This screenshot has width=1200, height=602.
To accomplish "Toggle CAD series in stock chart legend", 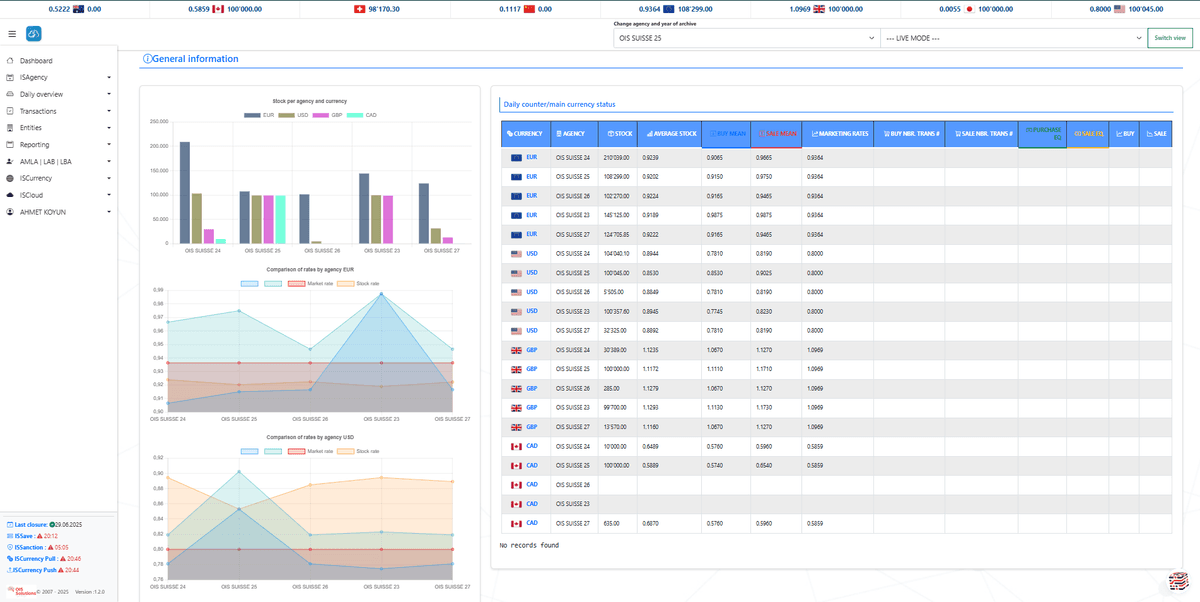I will pos(361,115).
